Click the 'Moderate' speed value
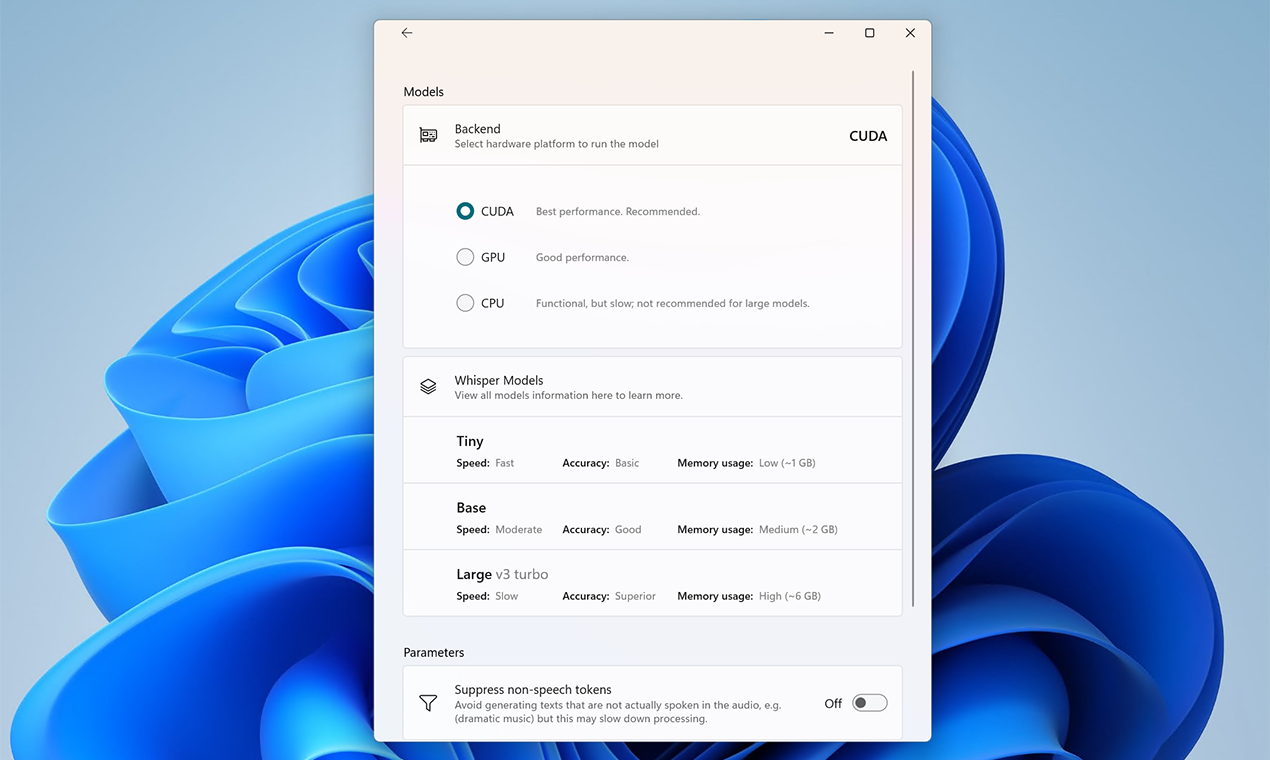Image resolution: width=1270 pixels, height=760 pixels. tap(519, 530)
